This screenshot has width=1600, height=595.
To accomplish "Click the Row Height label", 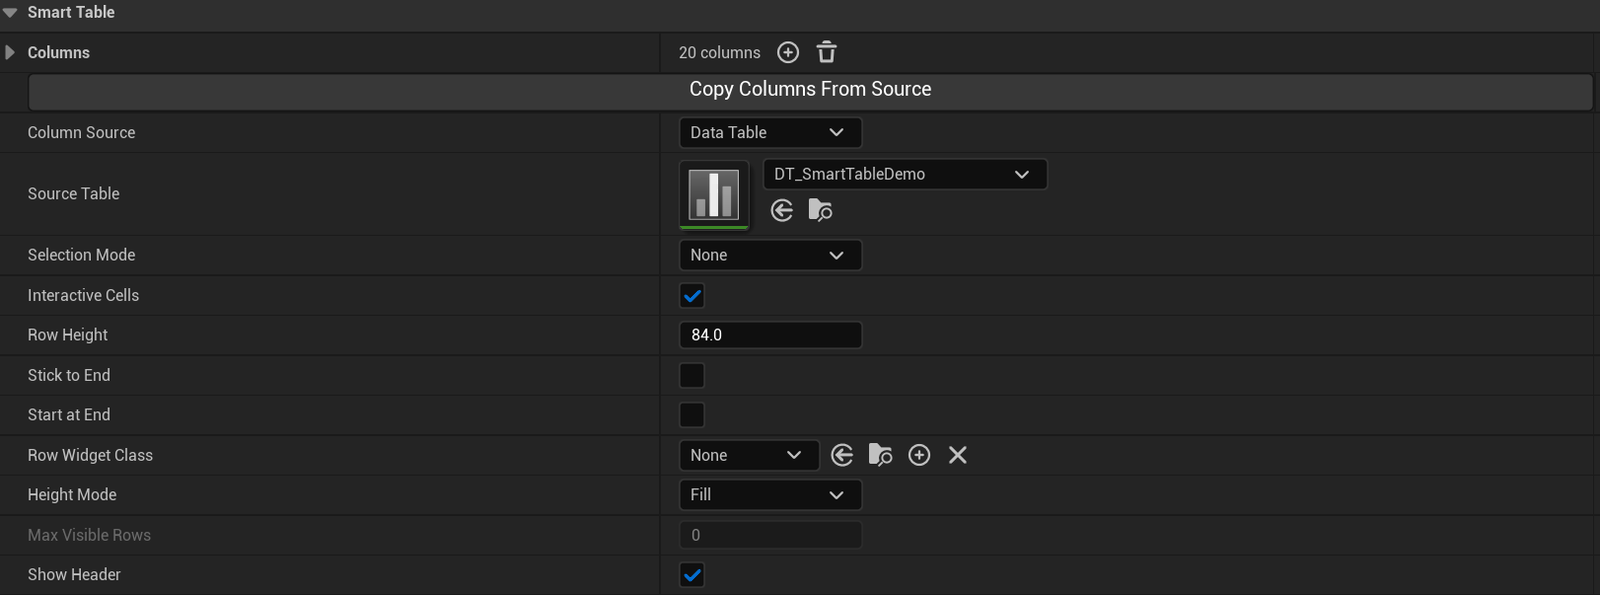I will tap(67, 335).
